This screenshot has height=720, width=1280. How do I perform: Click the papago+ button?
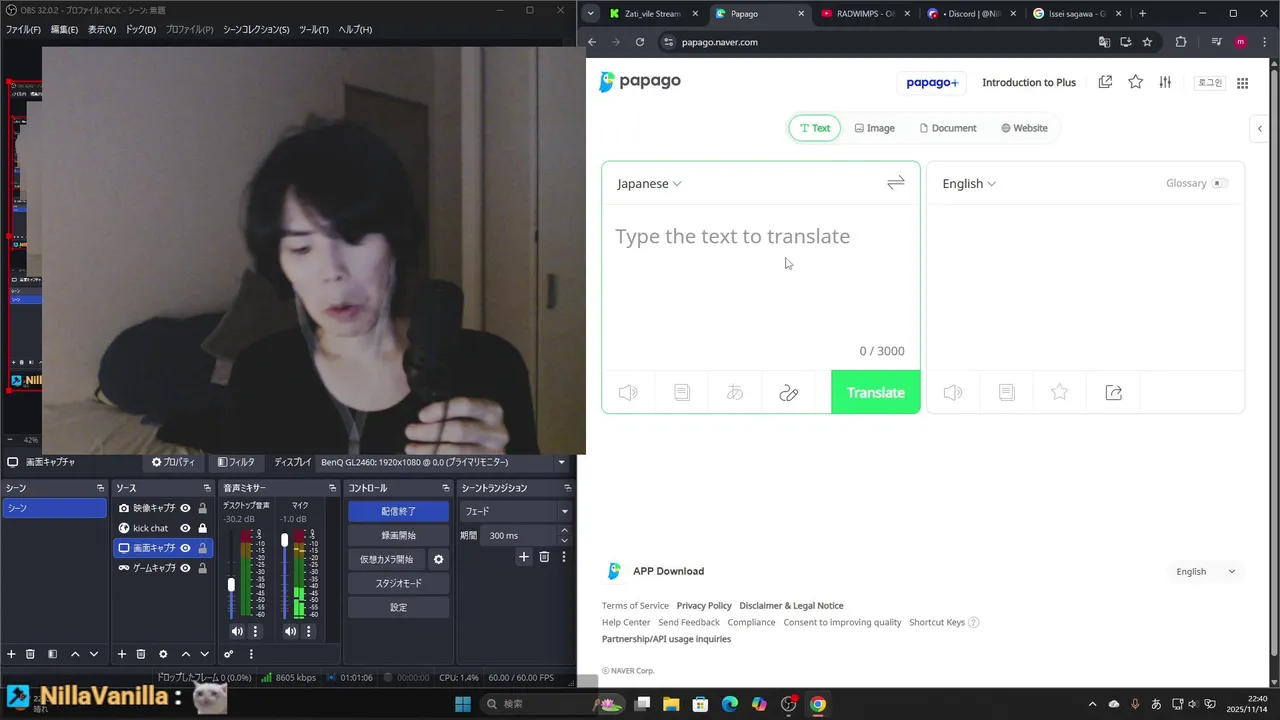pyautogui.click(x=932, y=82)
